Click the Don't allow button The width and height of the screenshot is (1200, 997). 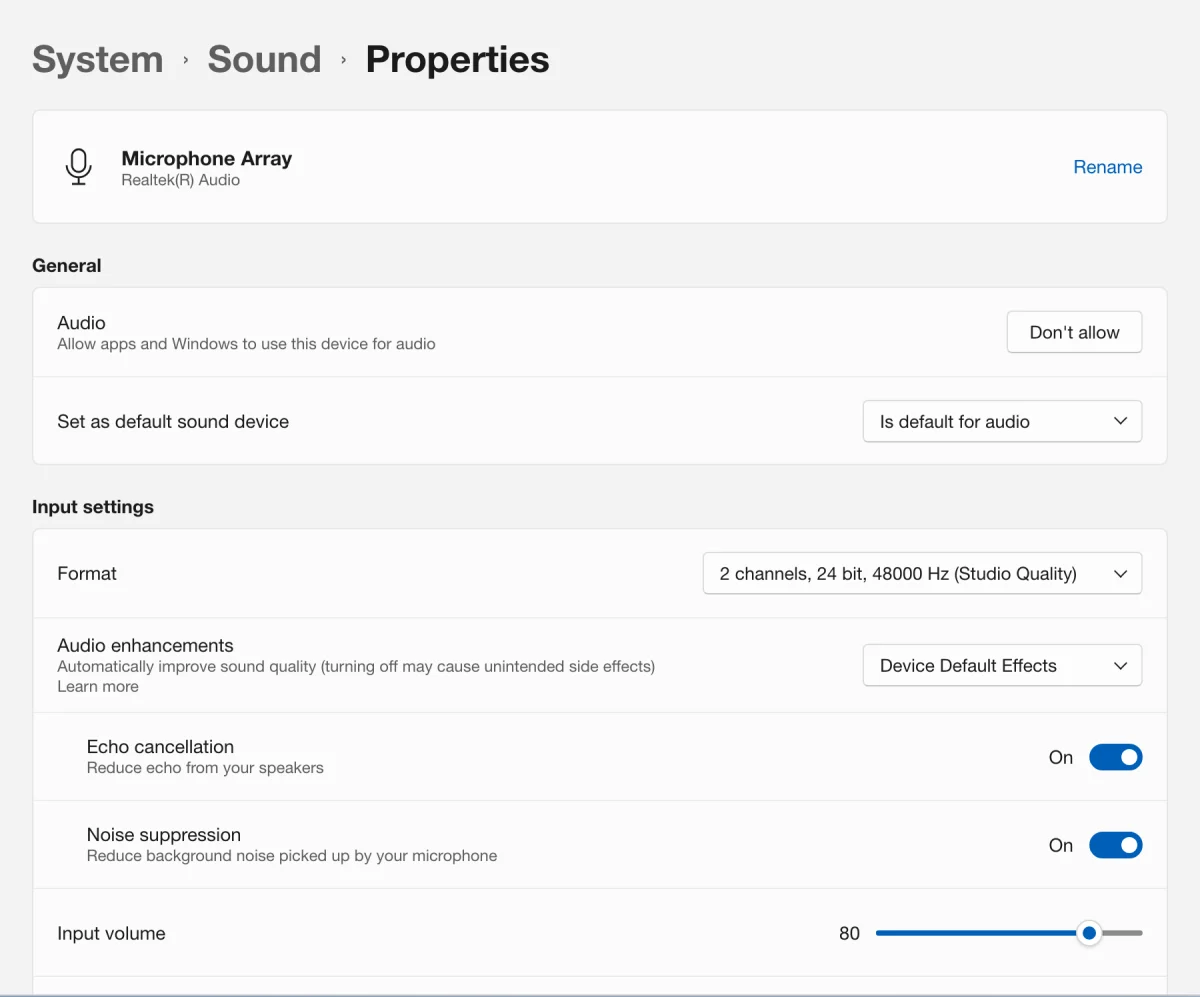pyautogui.click(x=1074, y=332)
